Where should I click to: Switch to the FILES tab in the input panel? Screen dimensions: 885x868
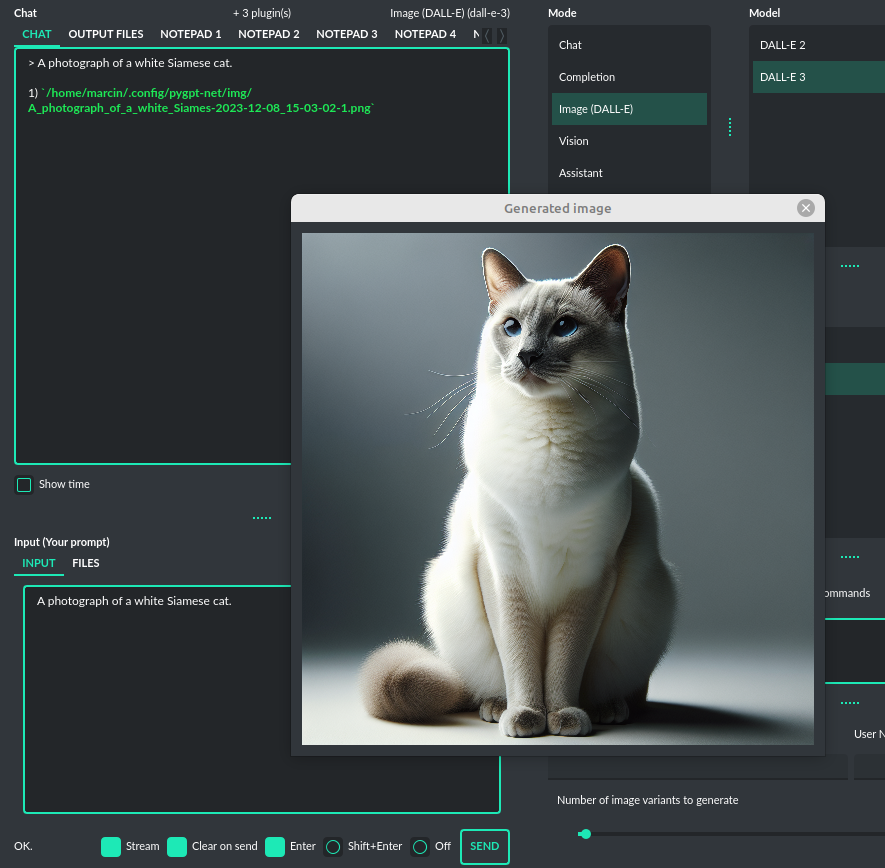[86, 563]
